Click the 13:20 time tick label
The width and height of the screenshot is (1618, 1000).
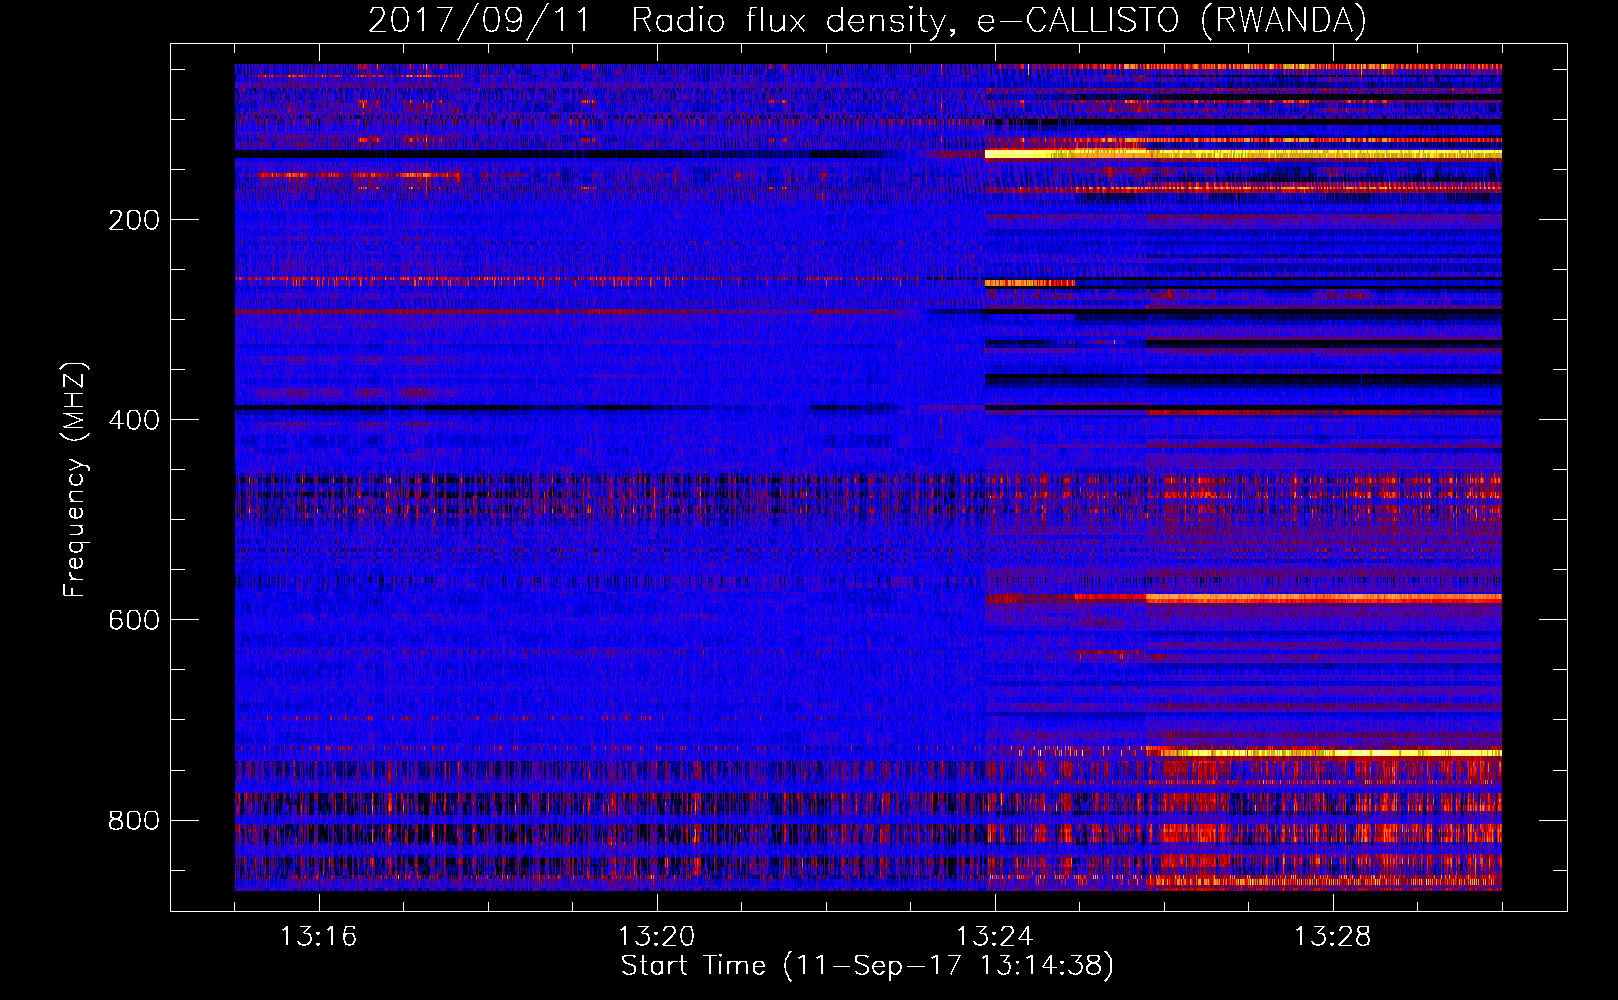pyautogui.click(x=656, y=937)
